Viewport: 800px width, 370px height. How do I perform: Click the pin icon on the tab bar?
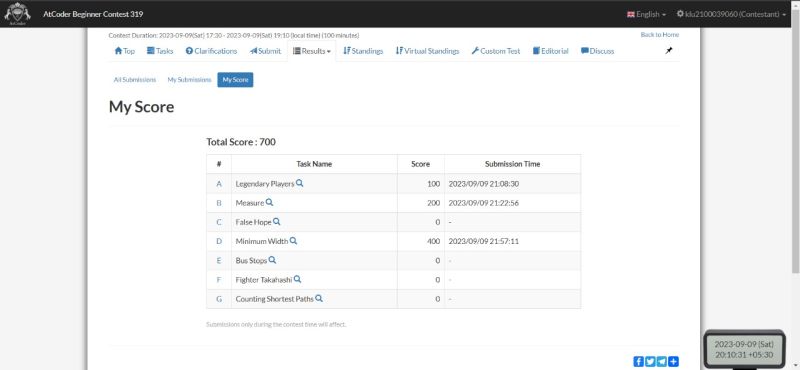coord(669,51)
